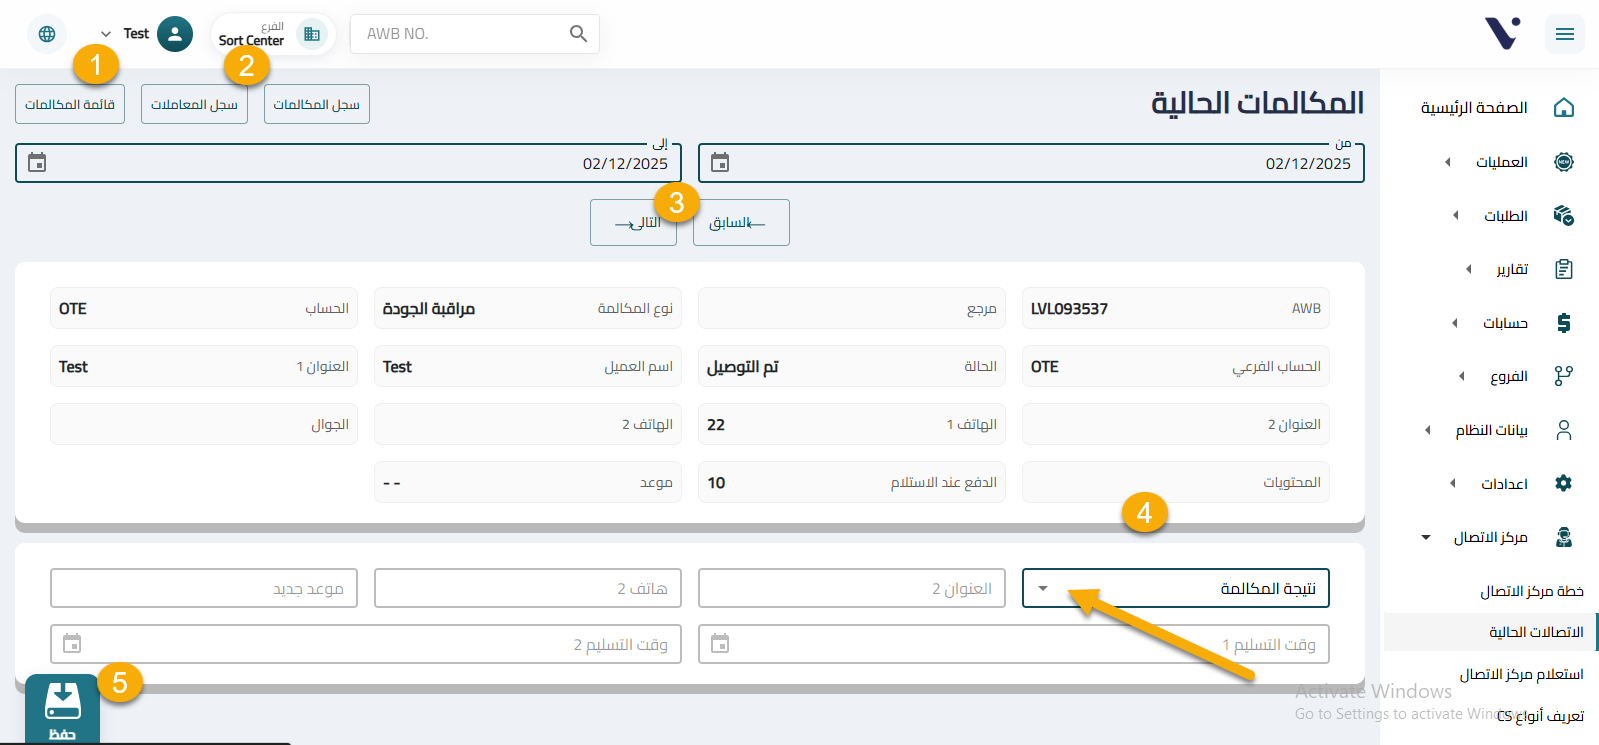Click the الفروع branches icon
1599x745 pixels.
[x=1564, y=376]
